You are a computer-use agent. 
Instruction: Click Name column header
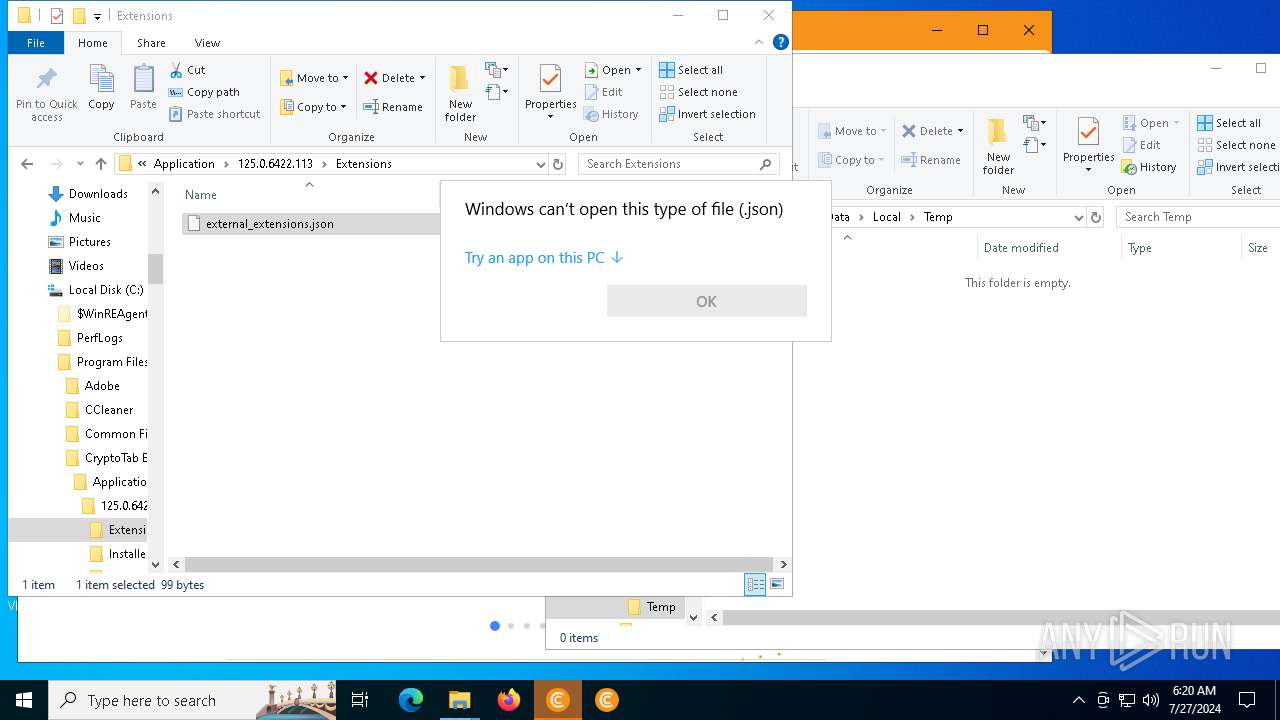tap(201, 195)
